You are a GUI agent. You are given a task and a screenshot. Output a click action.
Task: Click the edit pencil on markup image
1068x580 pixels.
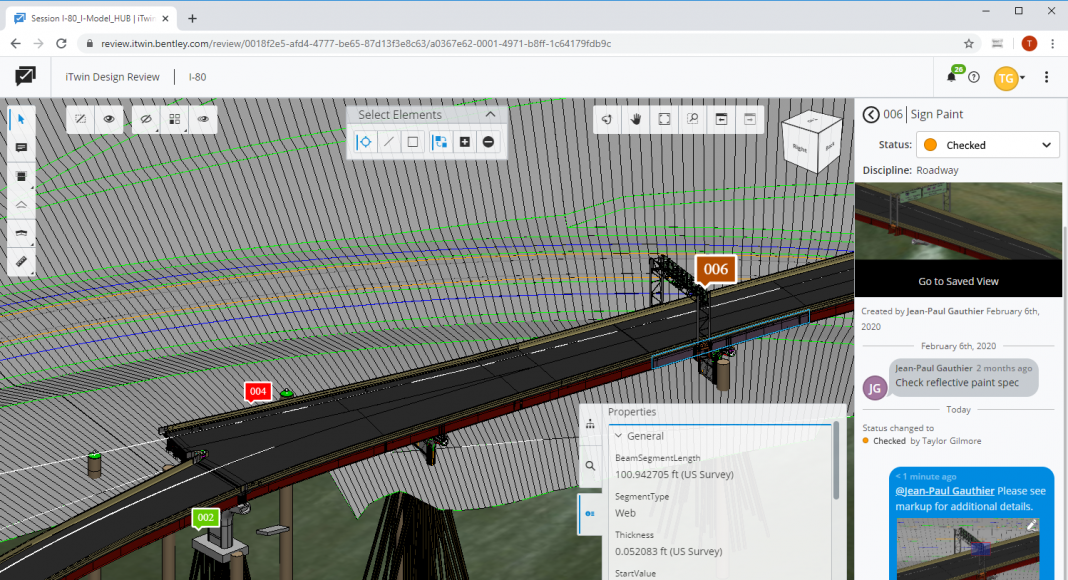(1032, 525)
